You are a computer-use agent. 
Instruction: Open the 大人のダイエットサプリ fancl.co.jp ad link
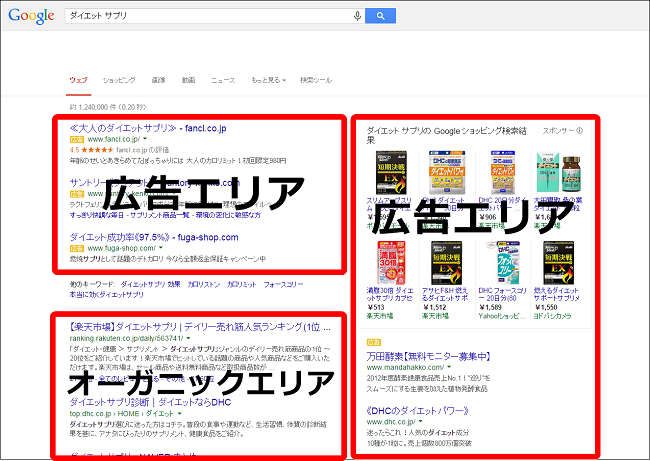(148, 128)
